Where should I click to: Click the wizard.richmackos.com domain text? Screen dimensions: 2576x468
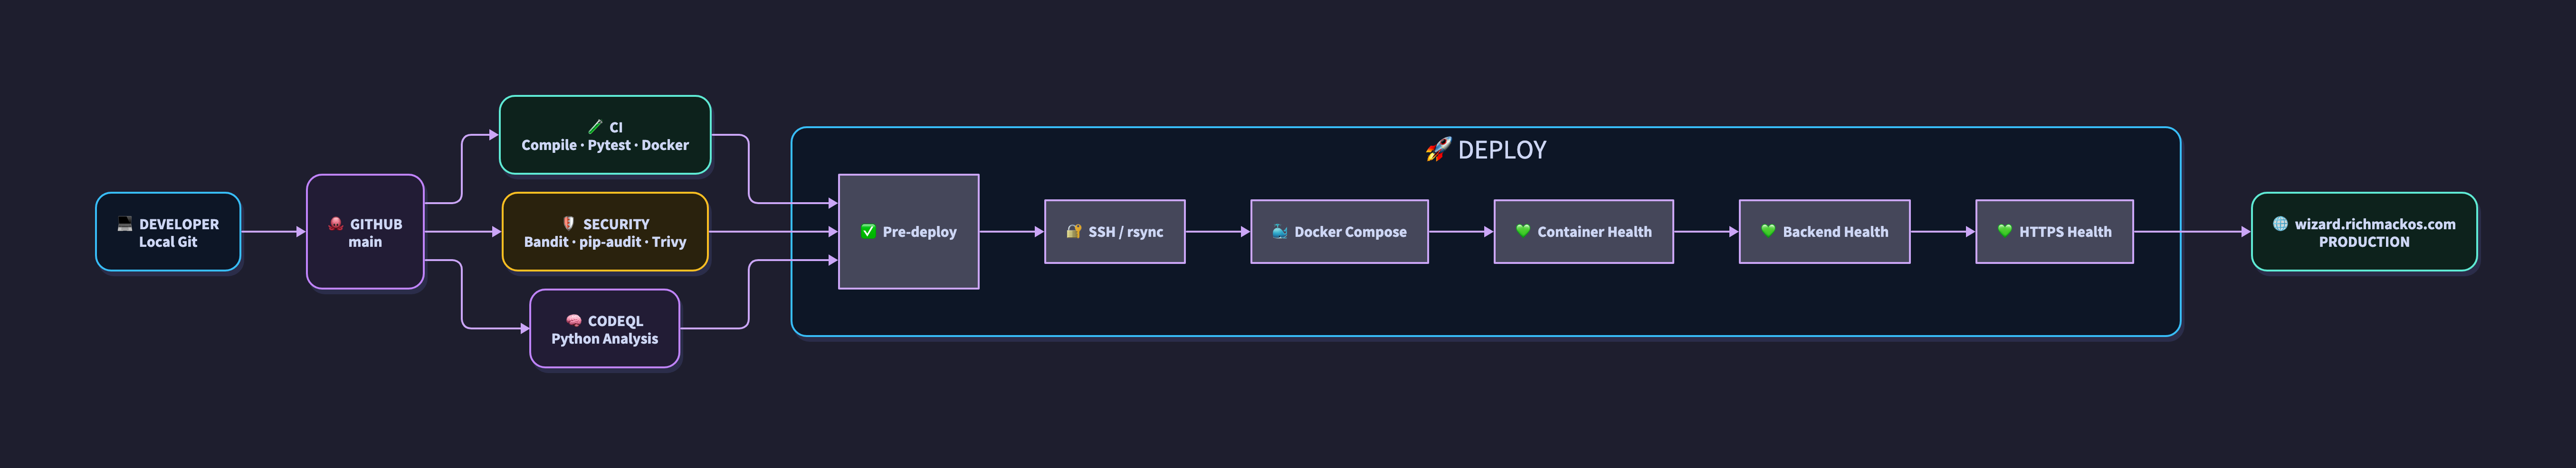2375,224
